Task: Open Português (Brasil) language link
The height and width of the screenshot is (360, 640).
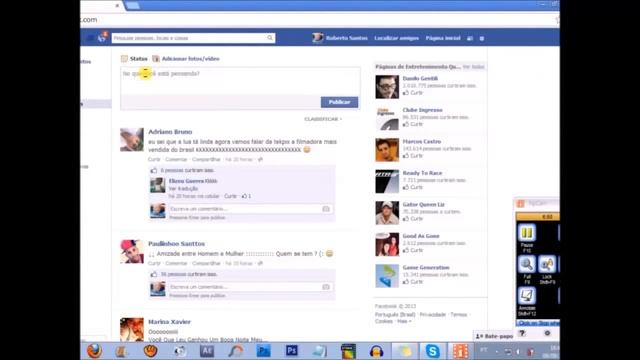Action: click(x=395, y=315)
